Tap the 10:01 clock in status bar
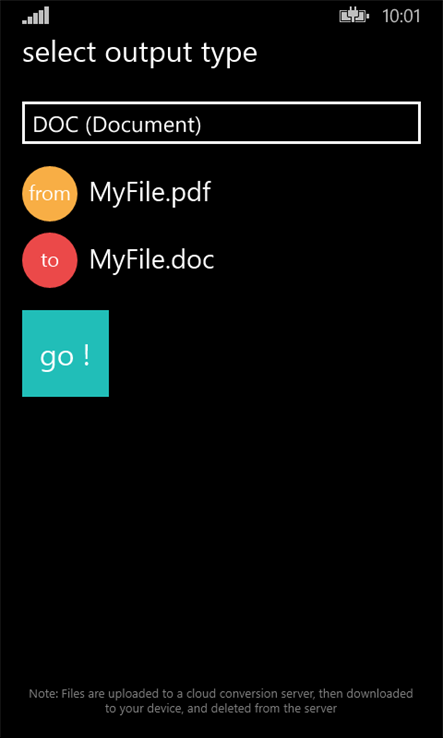 click(x=401, y=16)
